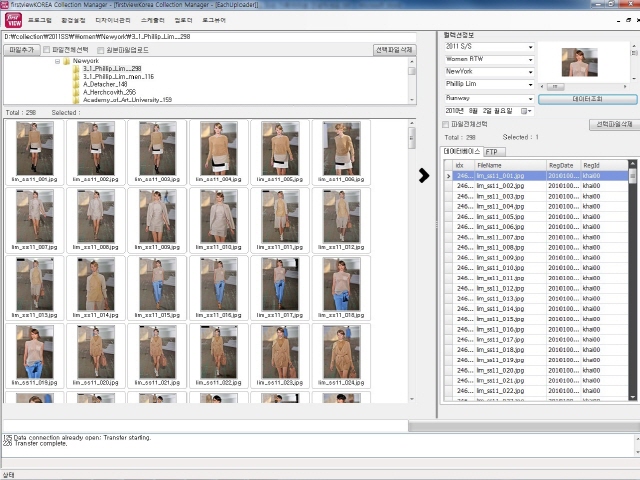
Task: Switch to the FTP tab
Action: [494, 152]
